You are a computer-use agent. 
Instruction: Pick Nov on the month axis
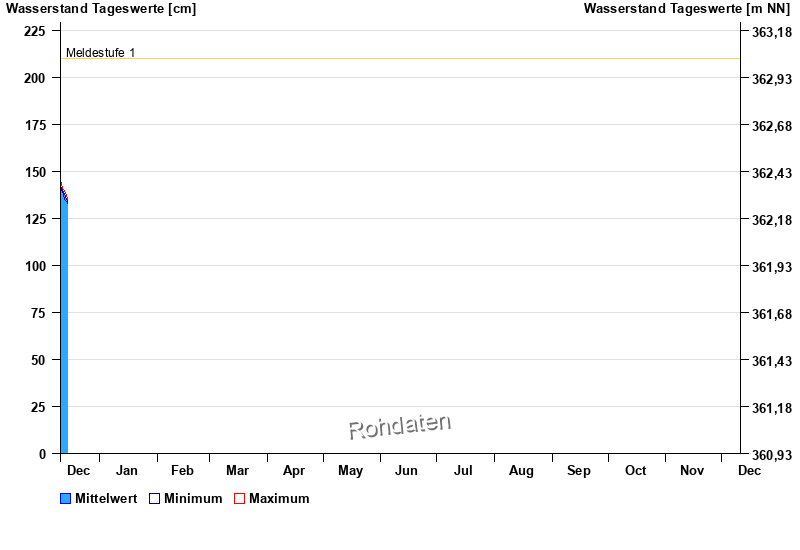tap(692, 471)
